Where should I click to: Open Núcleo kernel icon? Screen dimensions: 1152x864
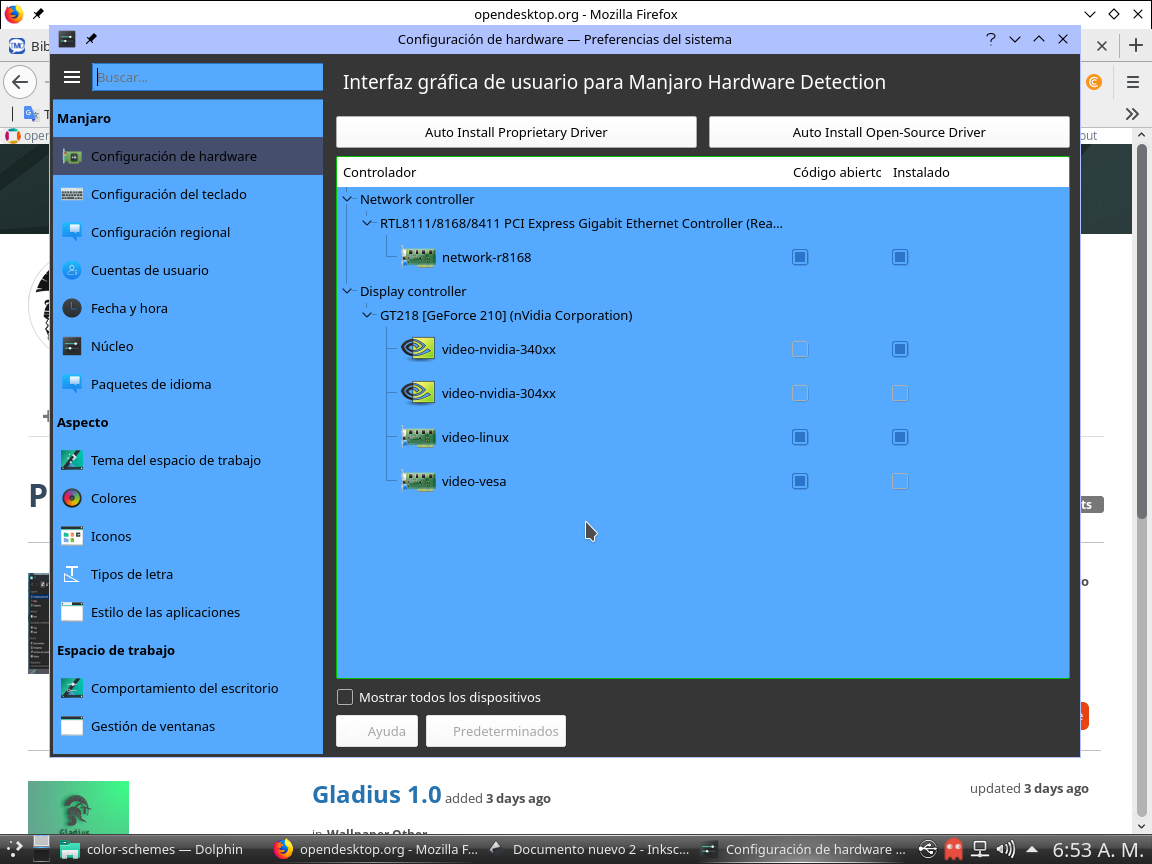(x=72, y=346)
